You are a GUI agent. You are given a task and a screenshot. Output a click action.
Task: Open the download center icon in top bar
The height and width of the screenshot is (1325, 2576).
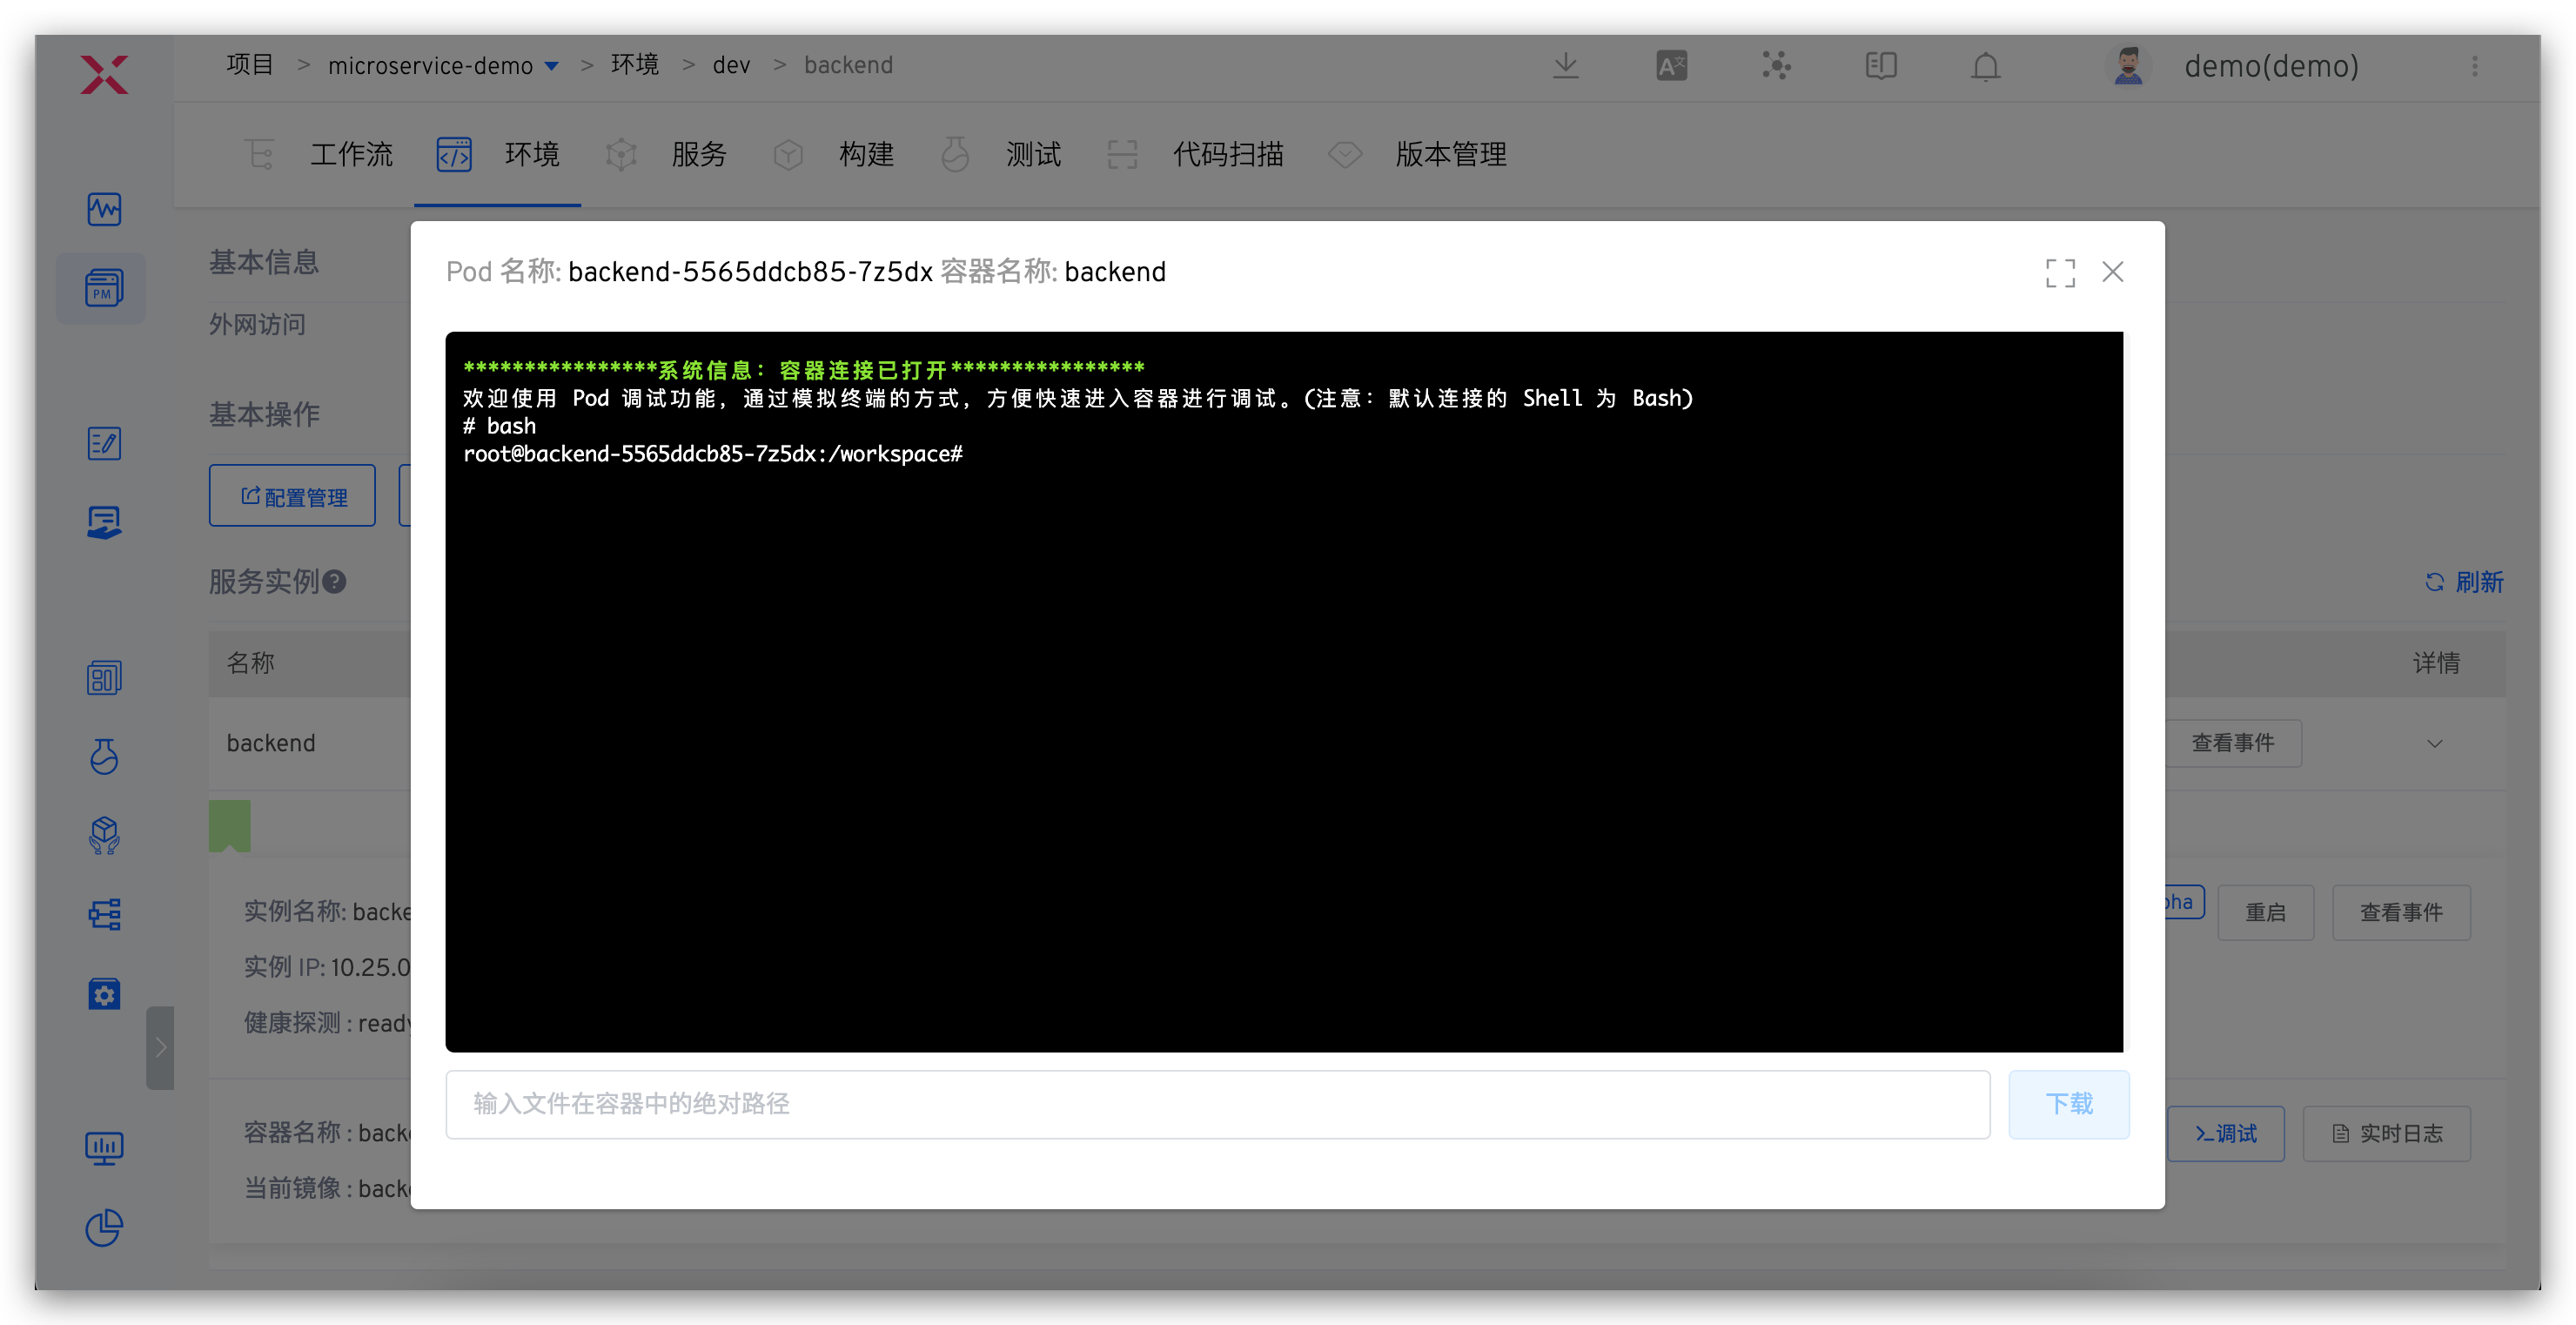[1566, 66]
